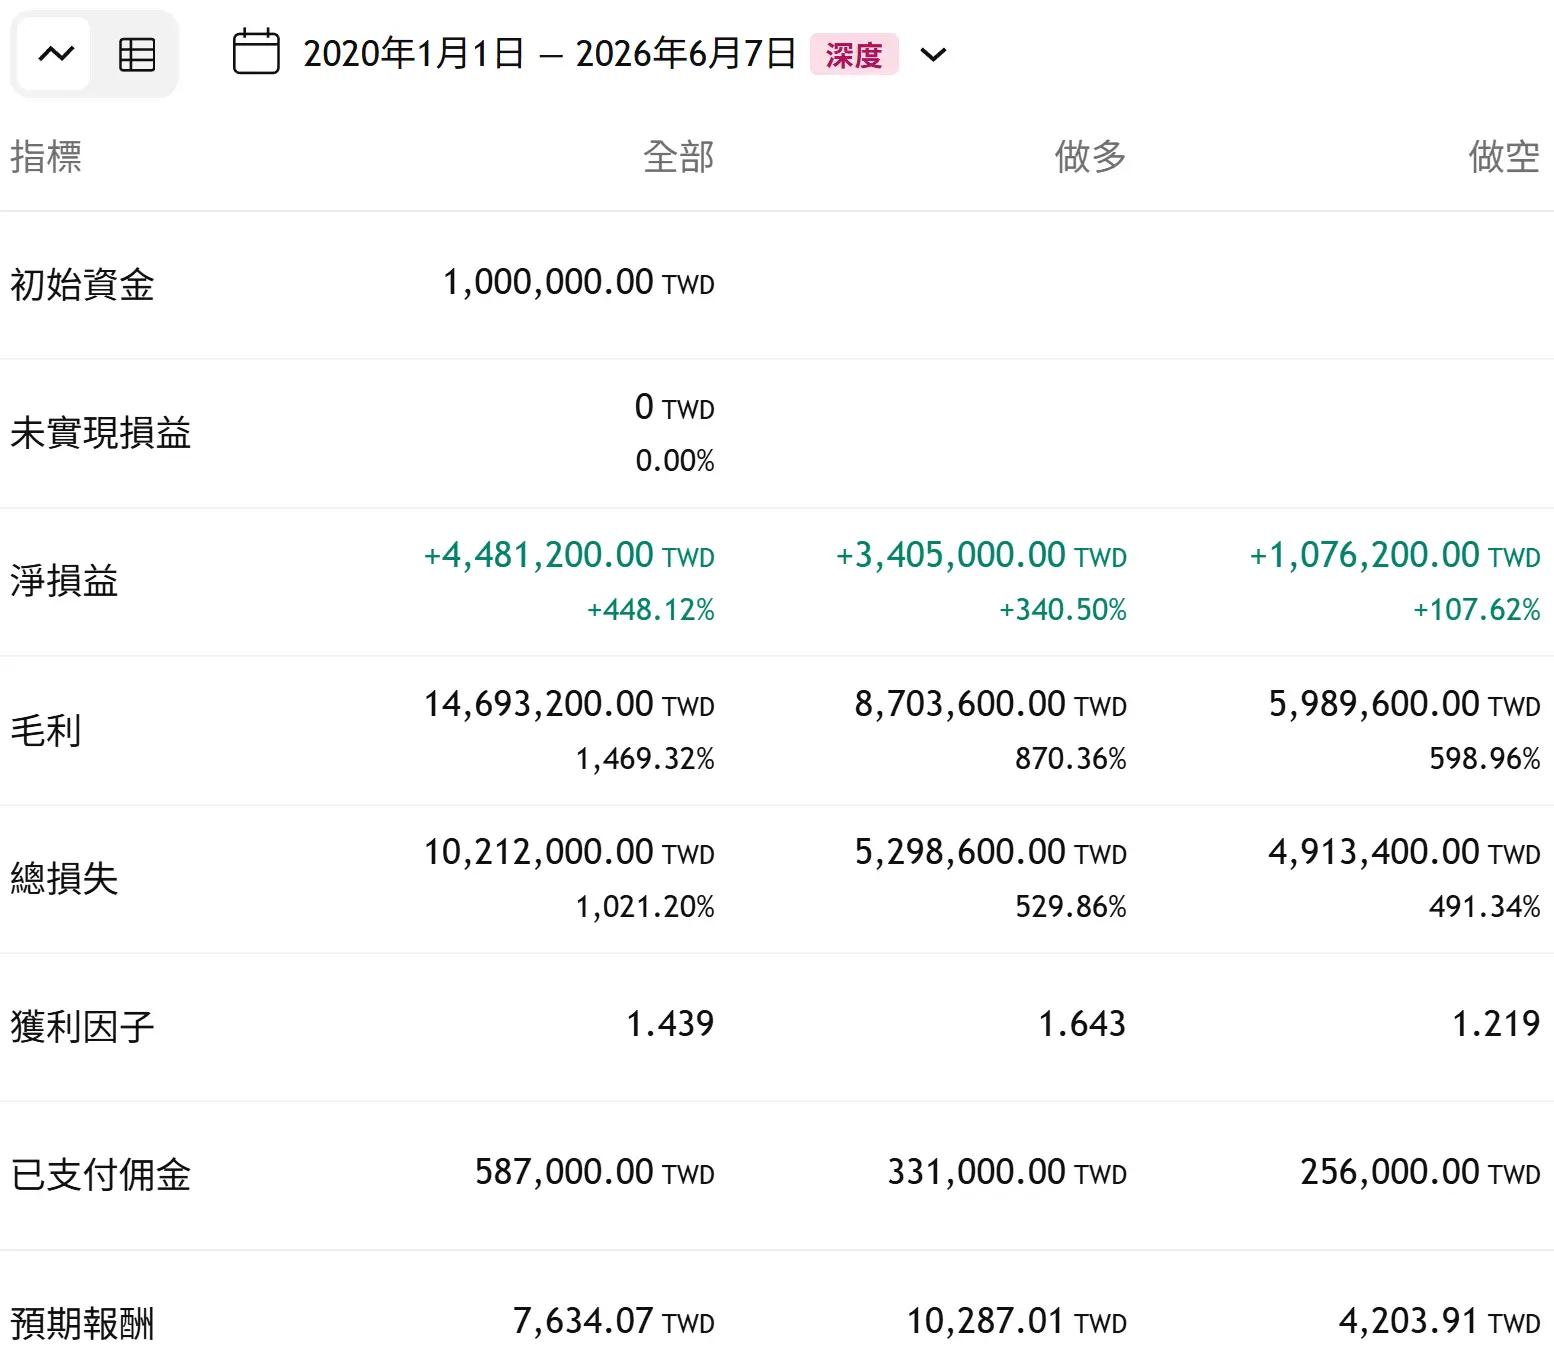Click the 初始資金 value 1,000,000.00 TWD
Viewport: 1554px width, 1370px height.
point(578,283)
